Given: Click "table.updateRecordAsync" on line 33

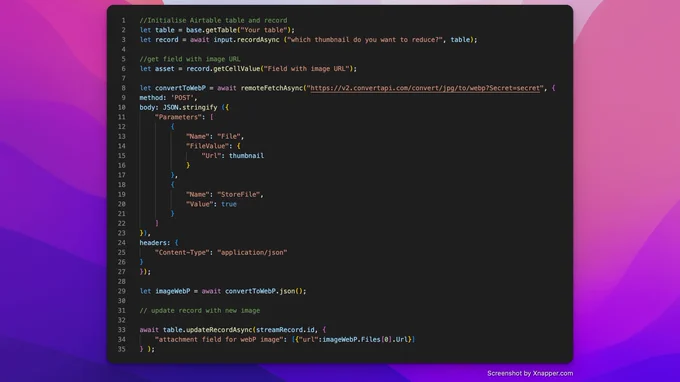Looking at the screenshot, I should (207, 330).
